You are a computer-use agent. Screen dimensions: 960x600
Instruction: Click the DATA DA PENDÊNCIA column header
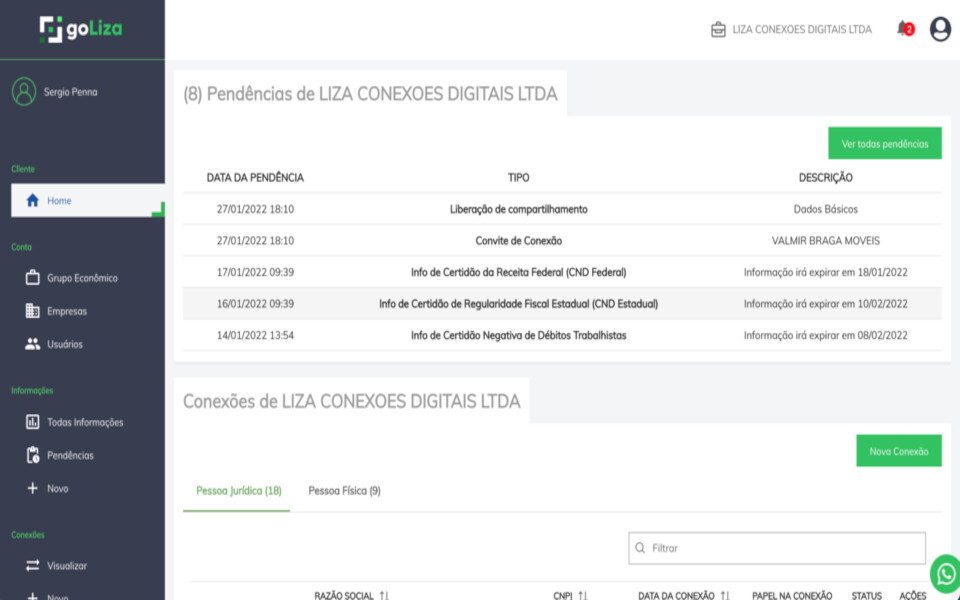(255, 178)
